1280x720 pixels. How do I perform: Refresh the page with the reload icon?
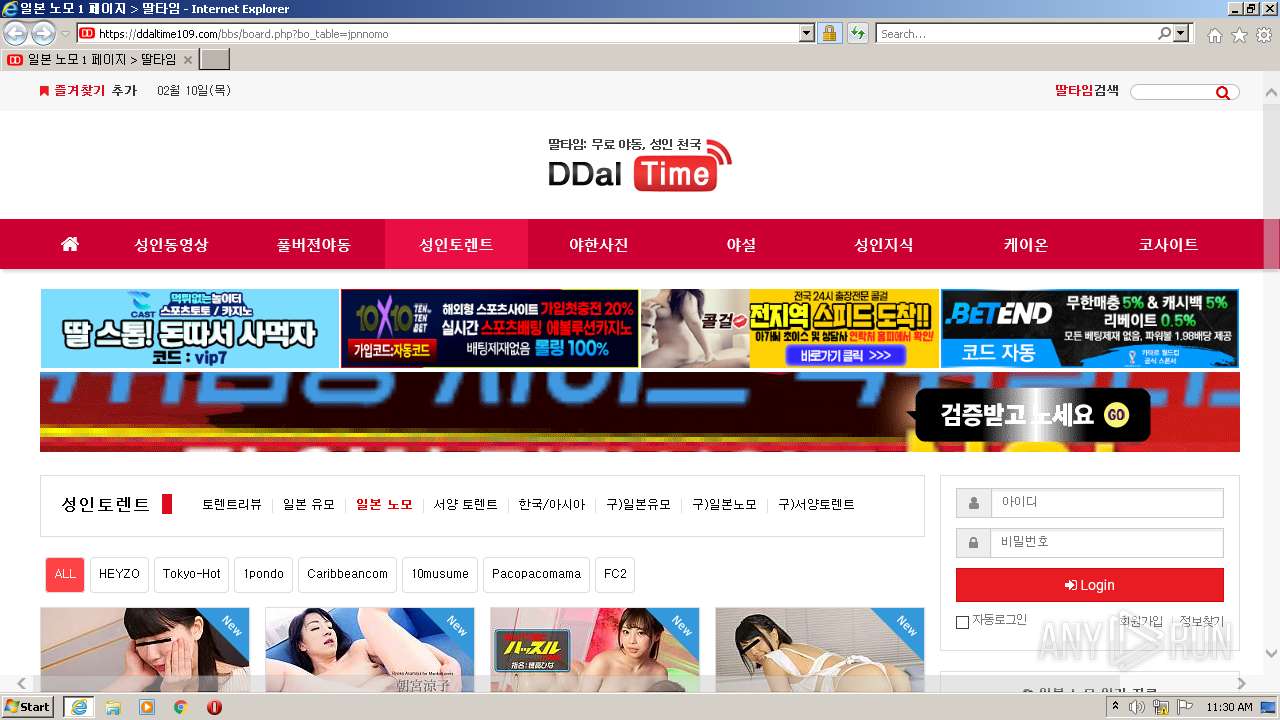click(x=857, y=33)
